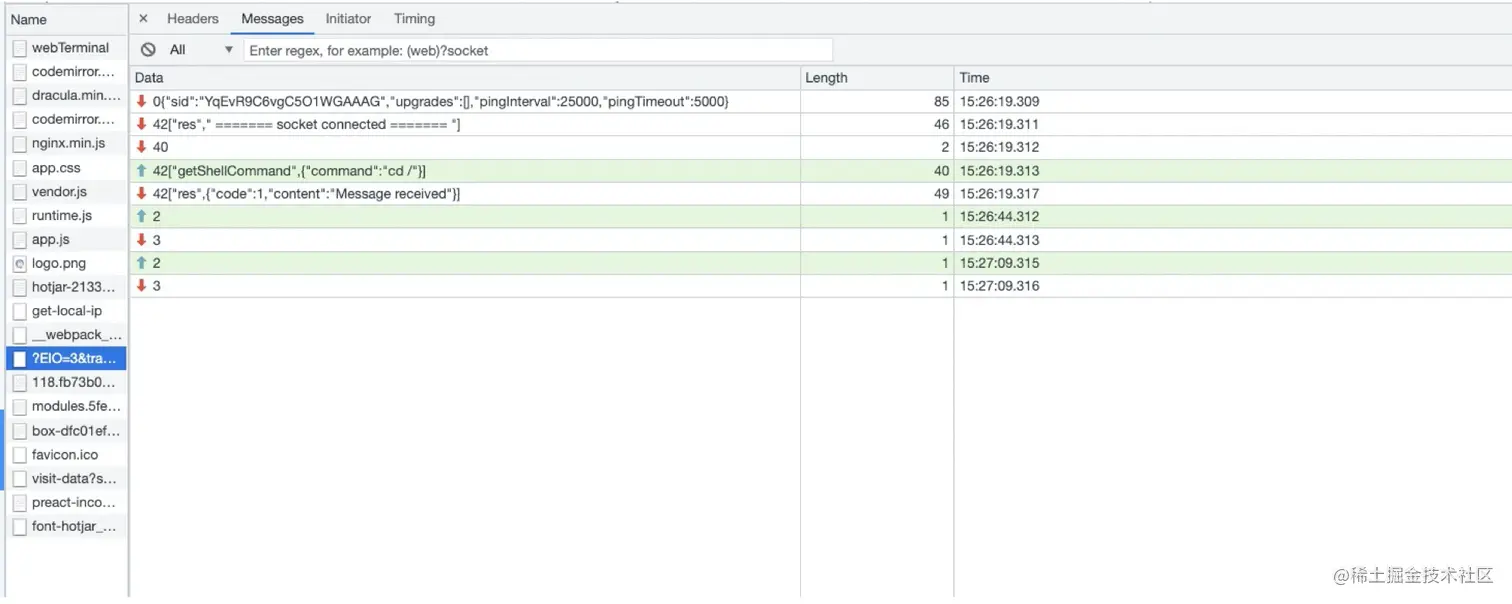Sort by the Length column header
Screen dimensions: 1512x604
coord(877,78)
